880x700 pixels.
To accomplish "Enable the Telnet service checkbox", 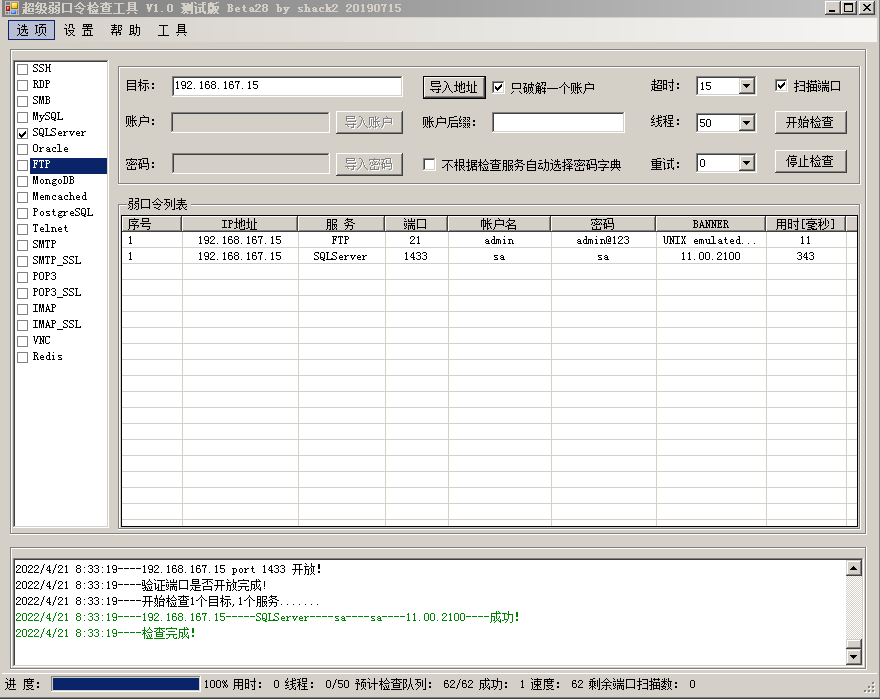I will [x=22, y=229].
